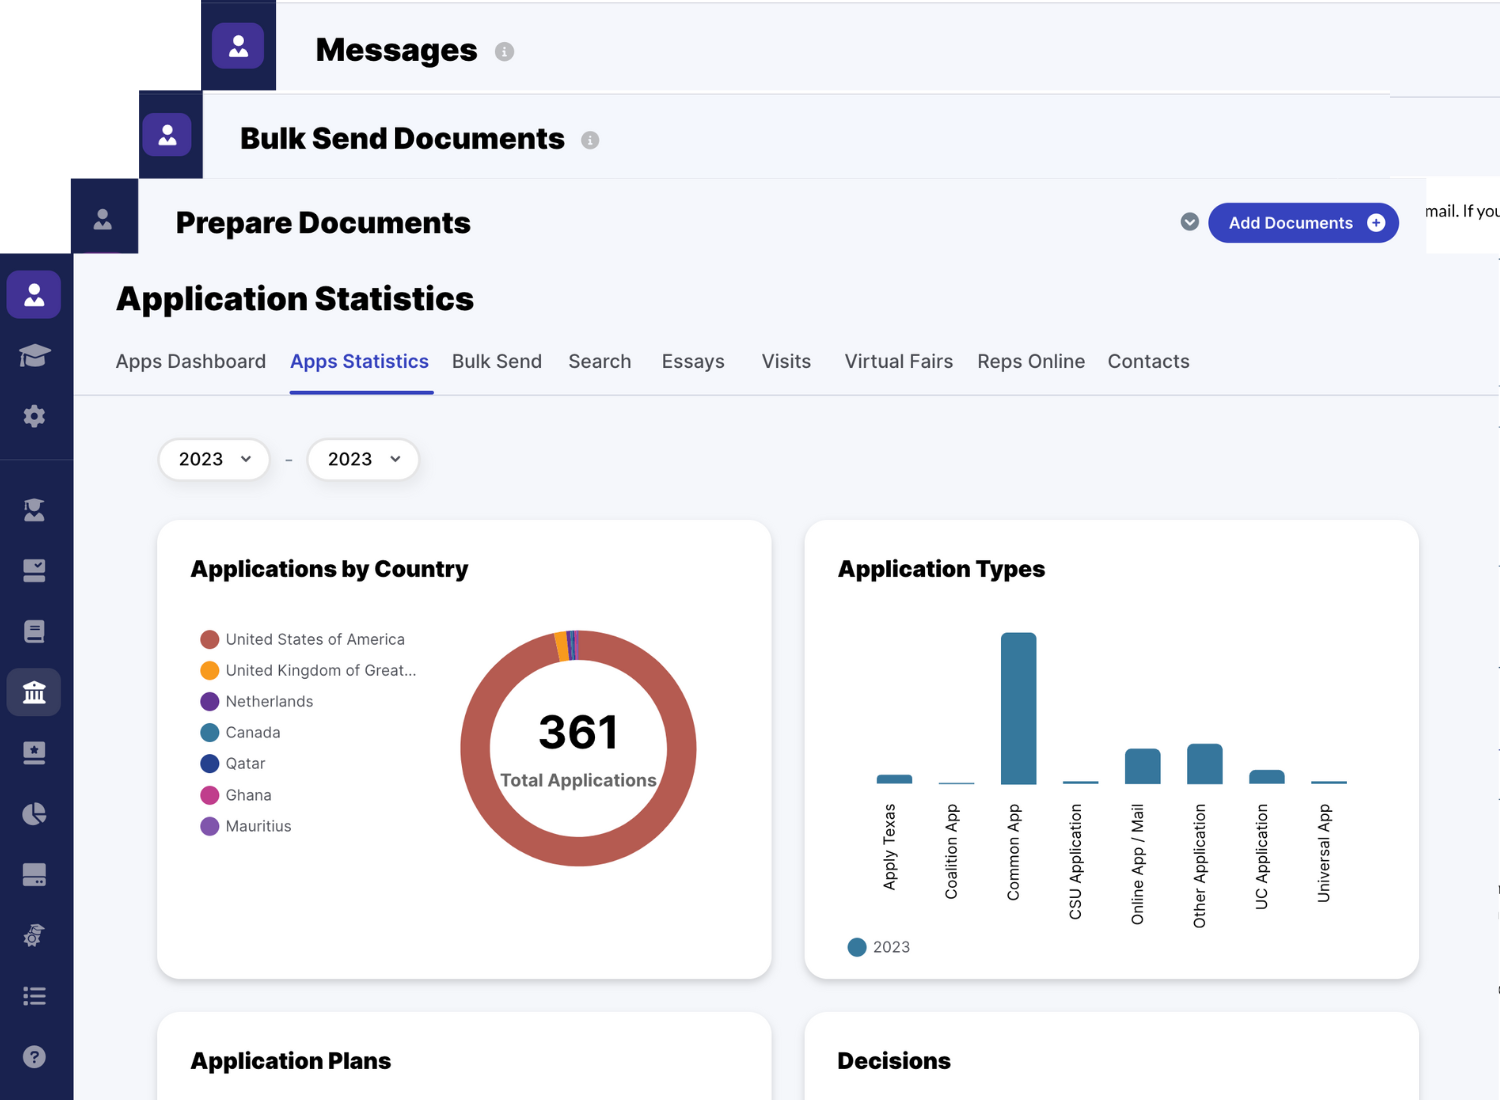The height and width of the screenshot is (1100, 1500).
Task: Open the Reps Online tab link
Action: click(1030, 361)
